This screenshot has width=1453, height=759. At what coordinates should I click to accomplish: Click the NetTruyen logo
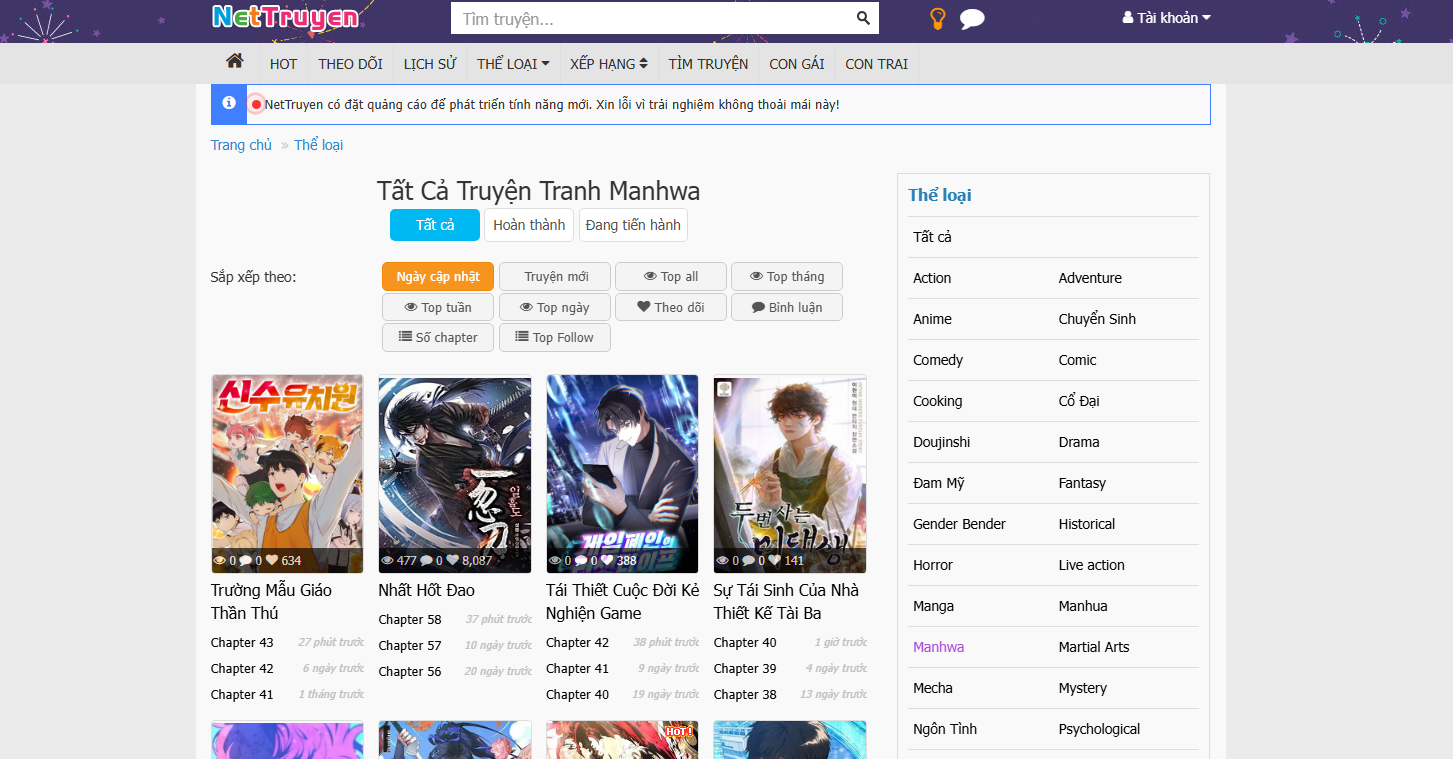[x=285, y=17]
